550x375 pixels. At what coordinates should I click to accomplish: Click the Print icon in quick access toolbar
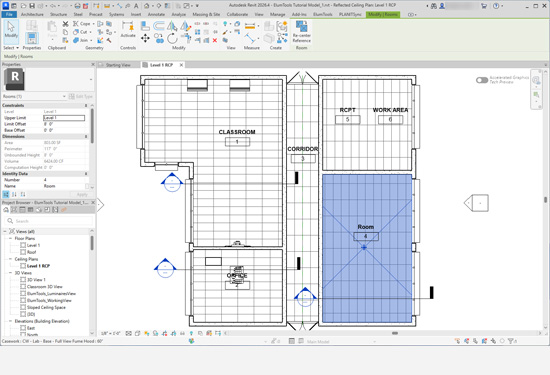78,6
